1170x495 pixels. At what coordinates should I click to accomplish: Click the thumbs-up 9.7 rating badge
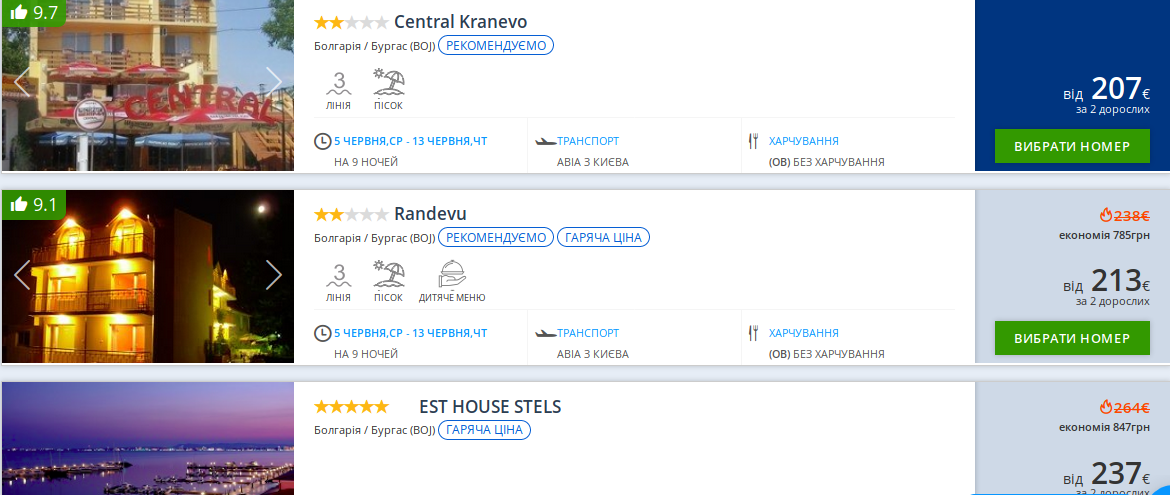coord(34,13)
